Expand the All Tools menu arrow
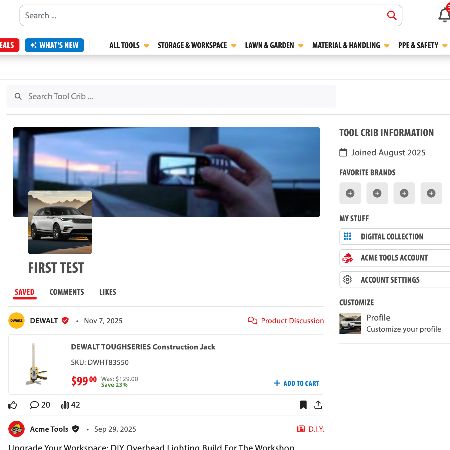The height and width of the screenshot is (450, 450). [x=146, y=46]
